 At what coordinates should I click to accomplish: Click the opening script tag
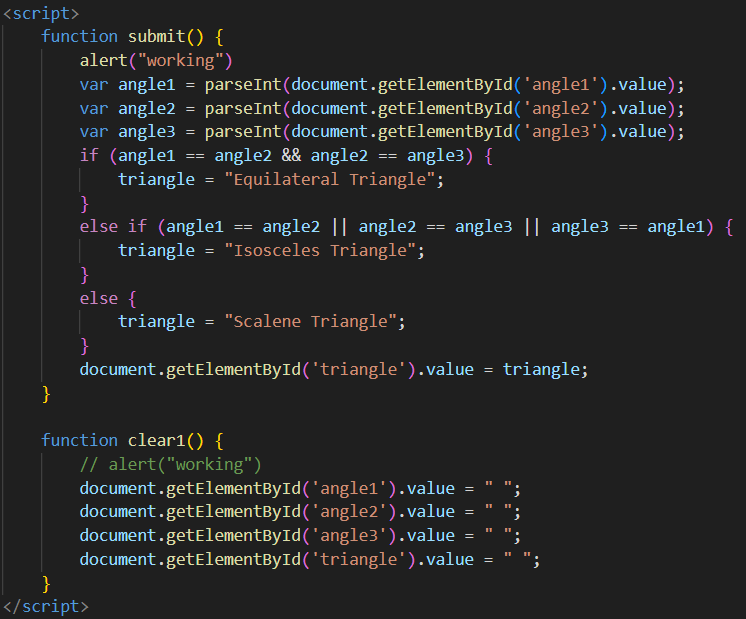40,13
